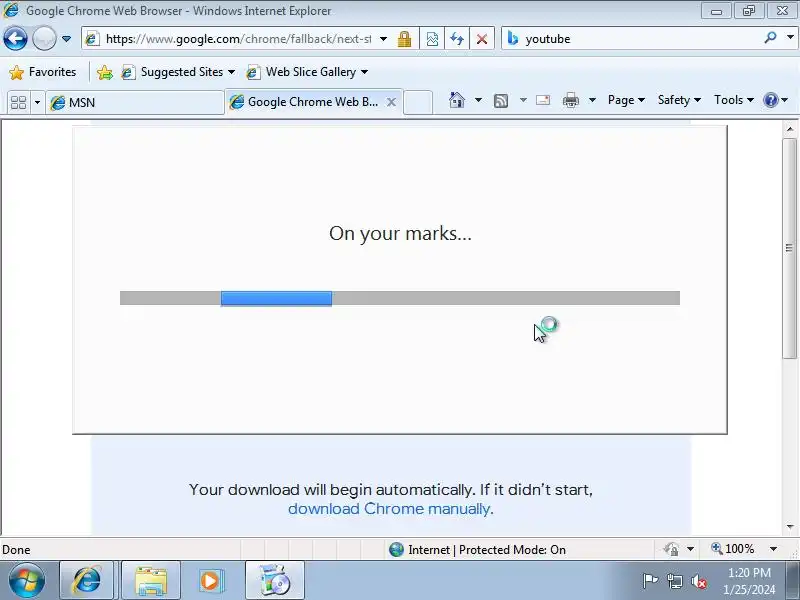Screen dimensions: 800x600
Task: Click the security lock icon
Action: pyautogui.click(x=405, y=39)
